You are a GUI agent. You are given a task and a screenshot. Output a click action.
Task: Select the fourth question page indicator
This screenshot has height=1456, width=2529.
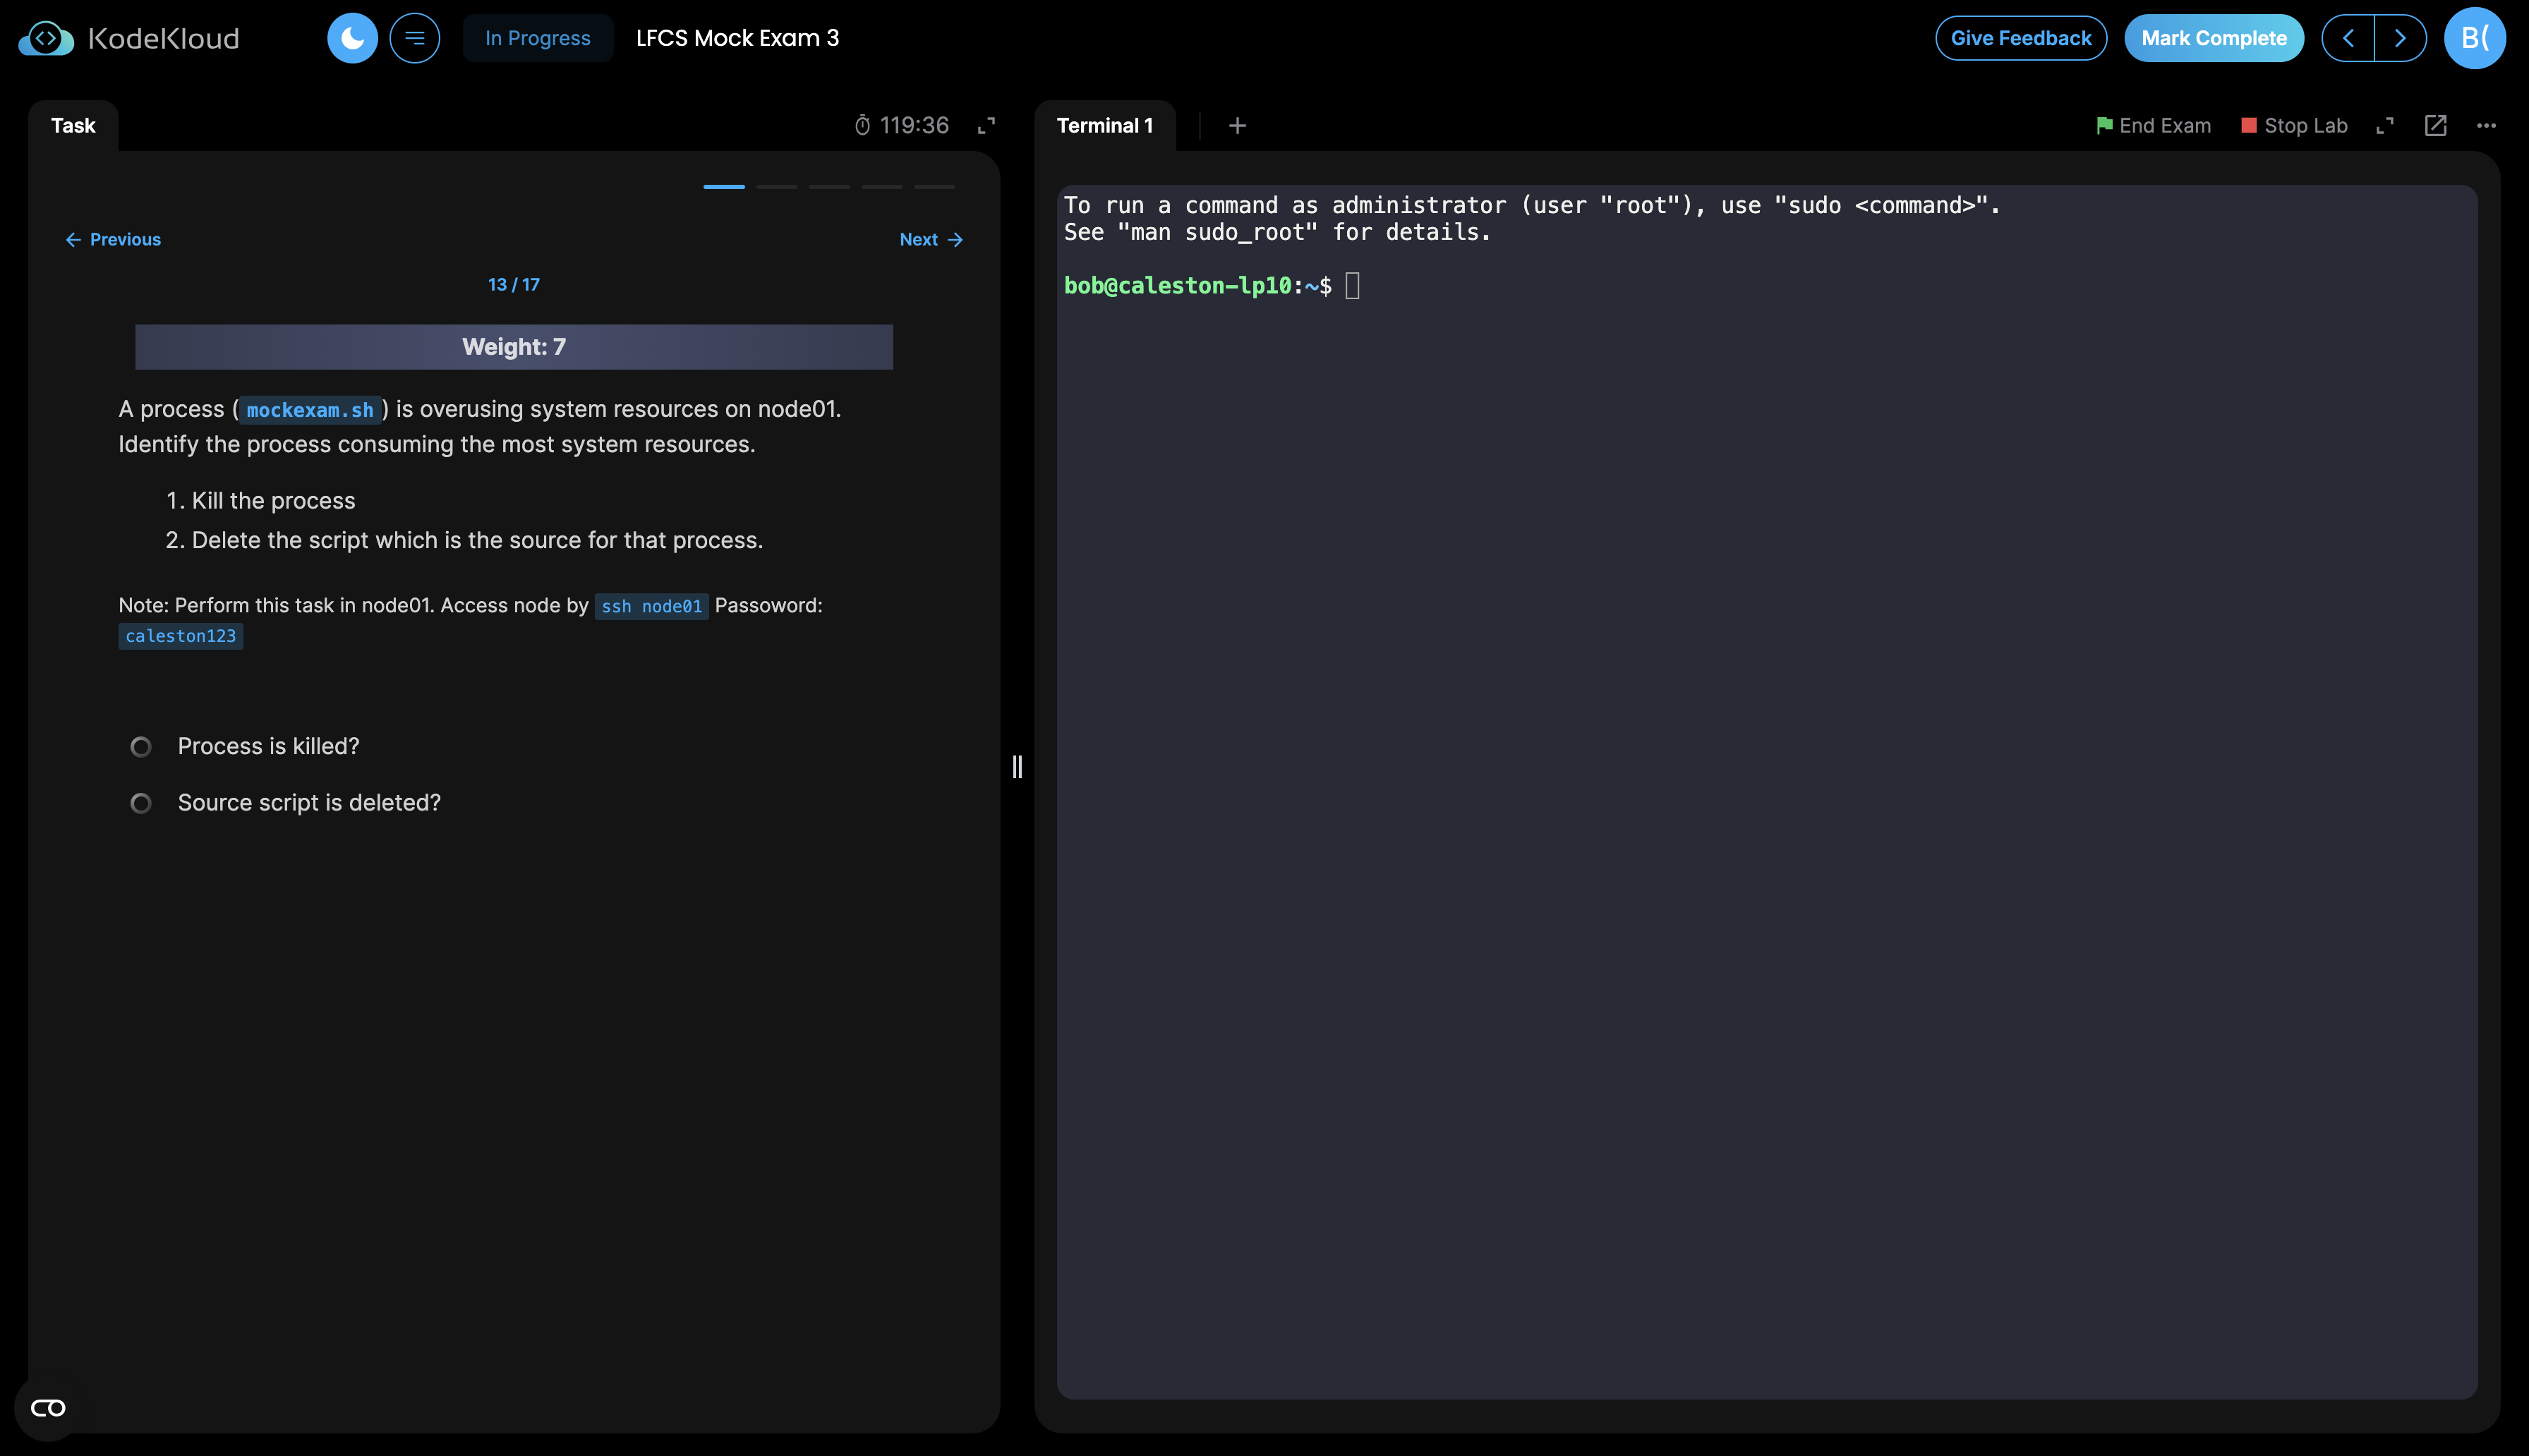coord(881,186)
